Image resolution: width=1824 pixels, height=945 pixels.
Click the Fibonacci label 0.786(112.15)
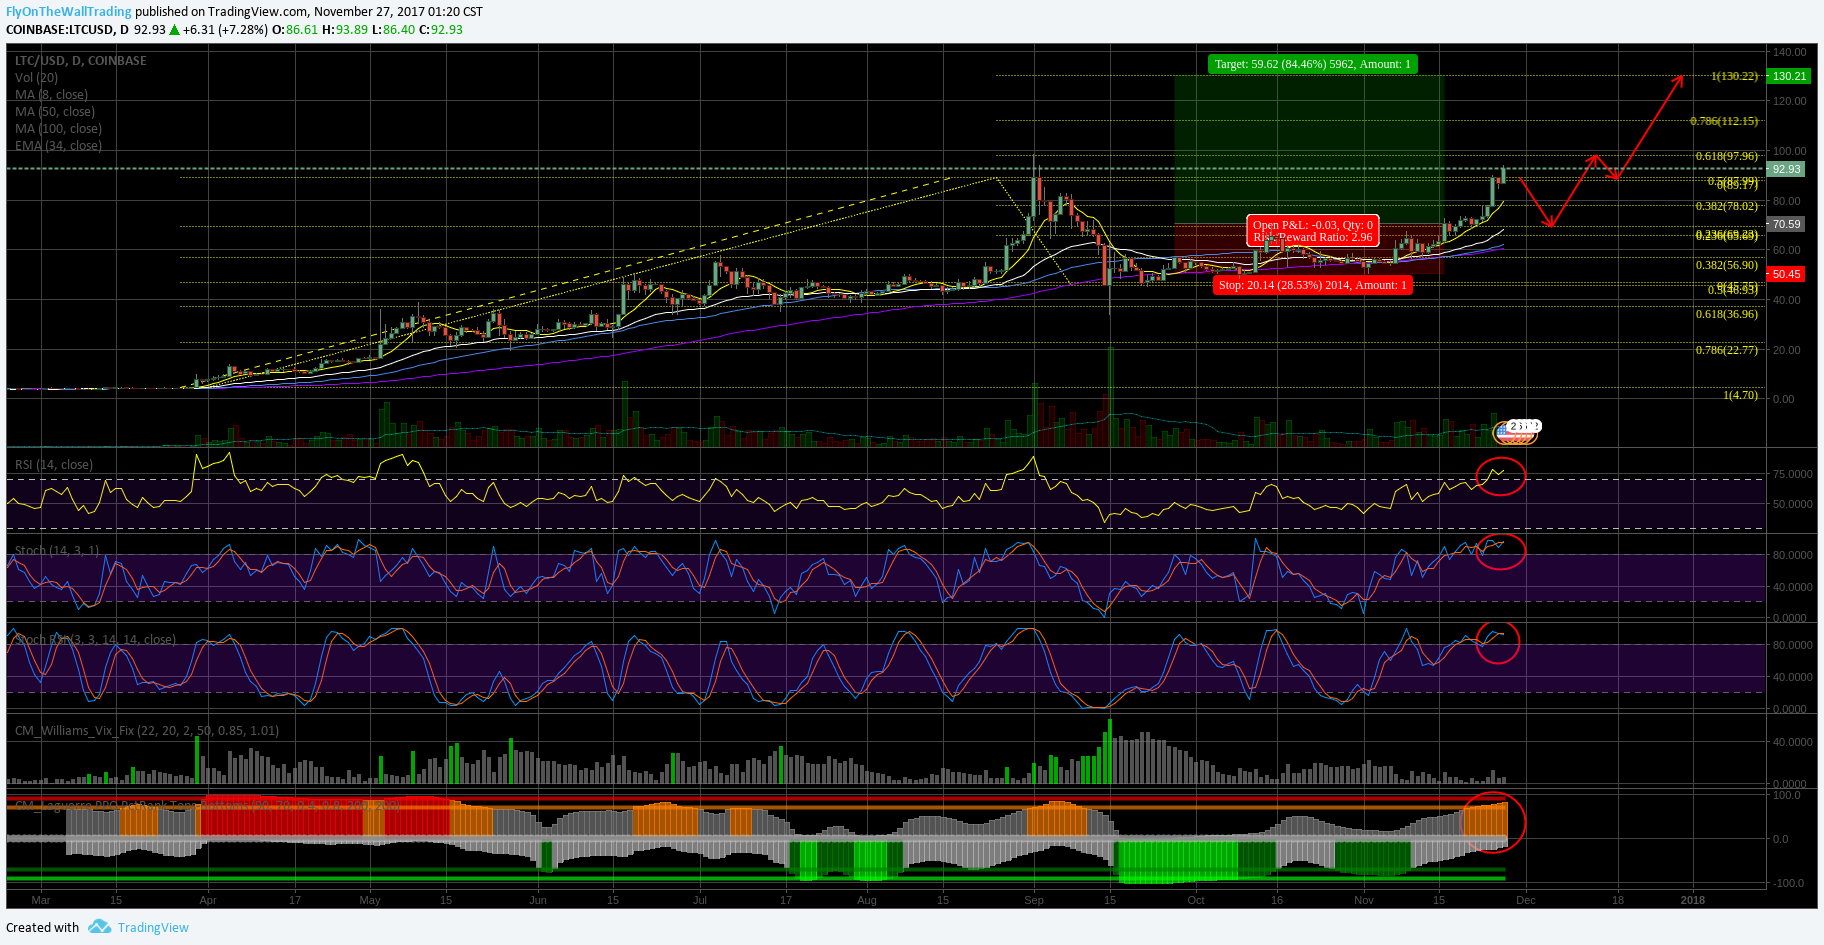[1724, 121]
